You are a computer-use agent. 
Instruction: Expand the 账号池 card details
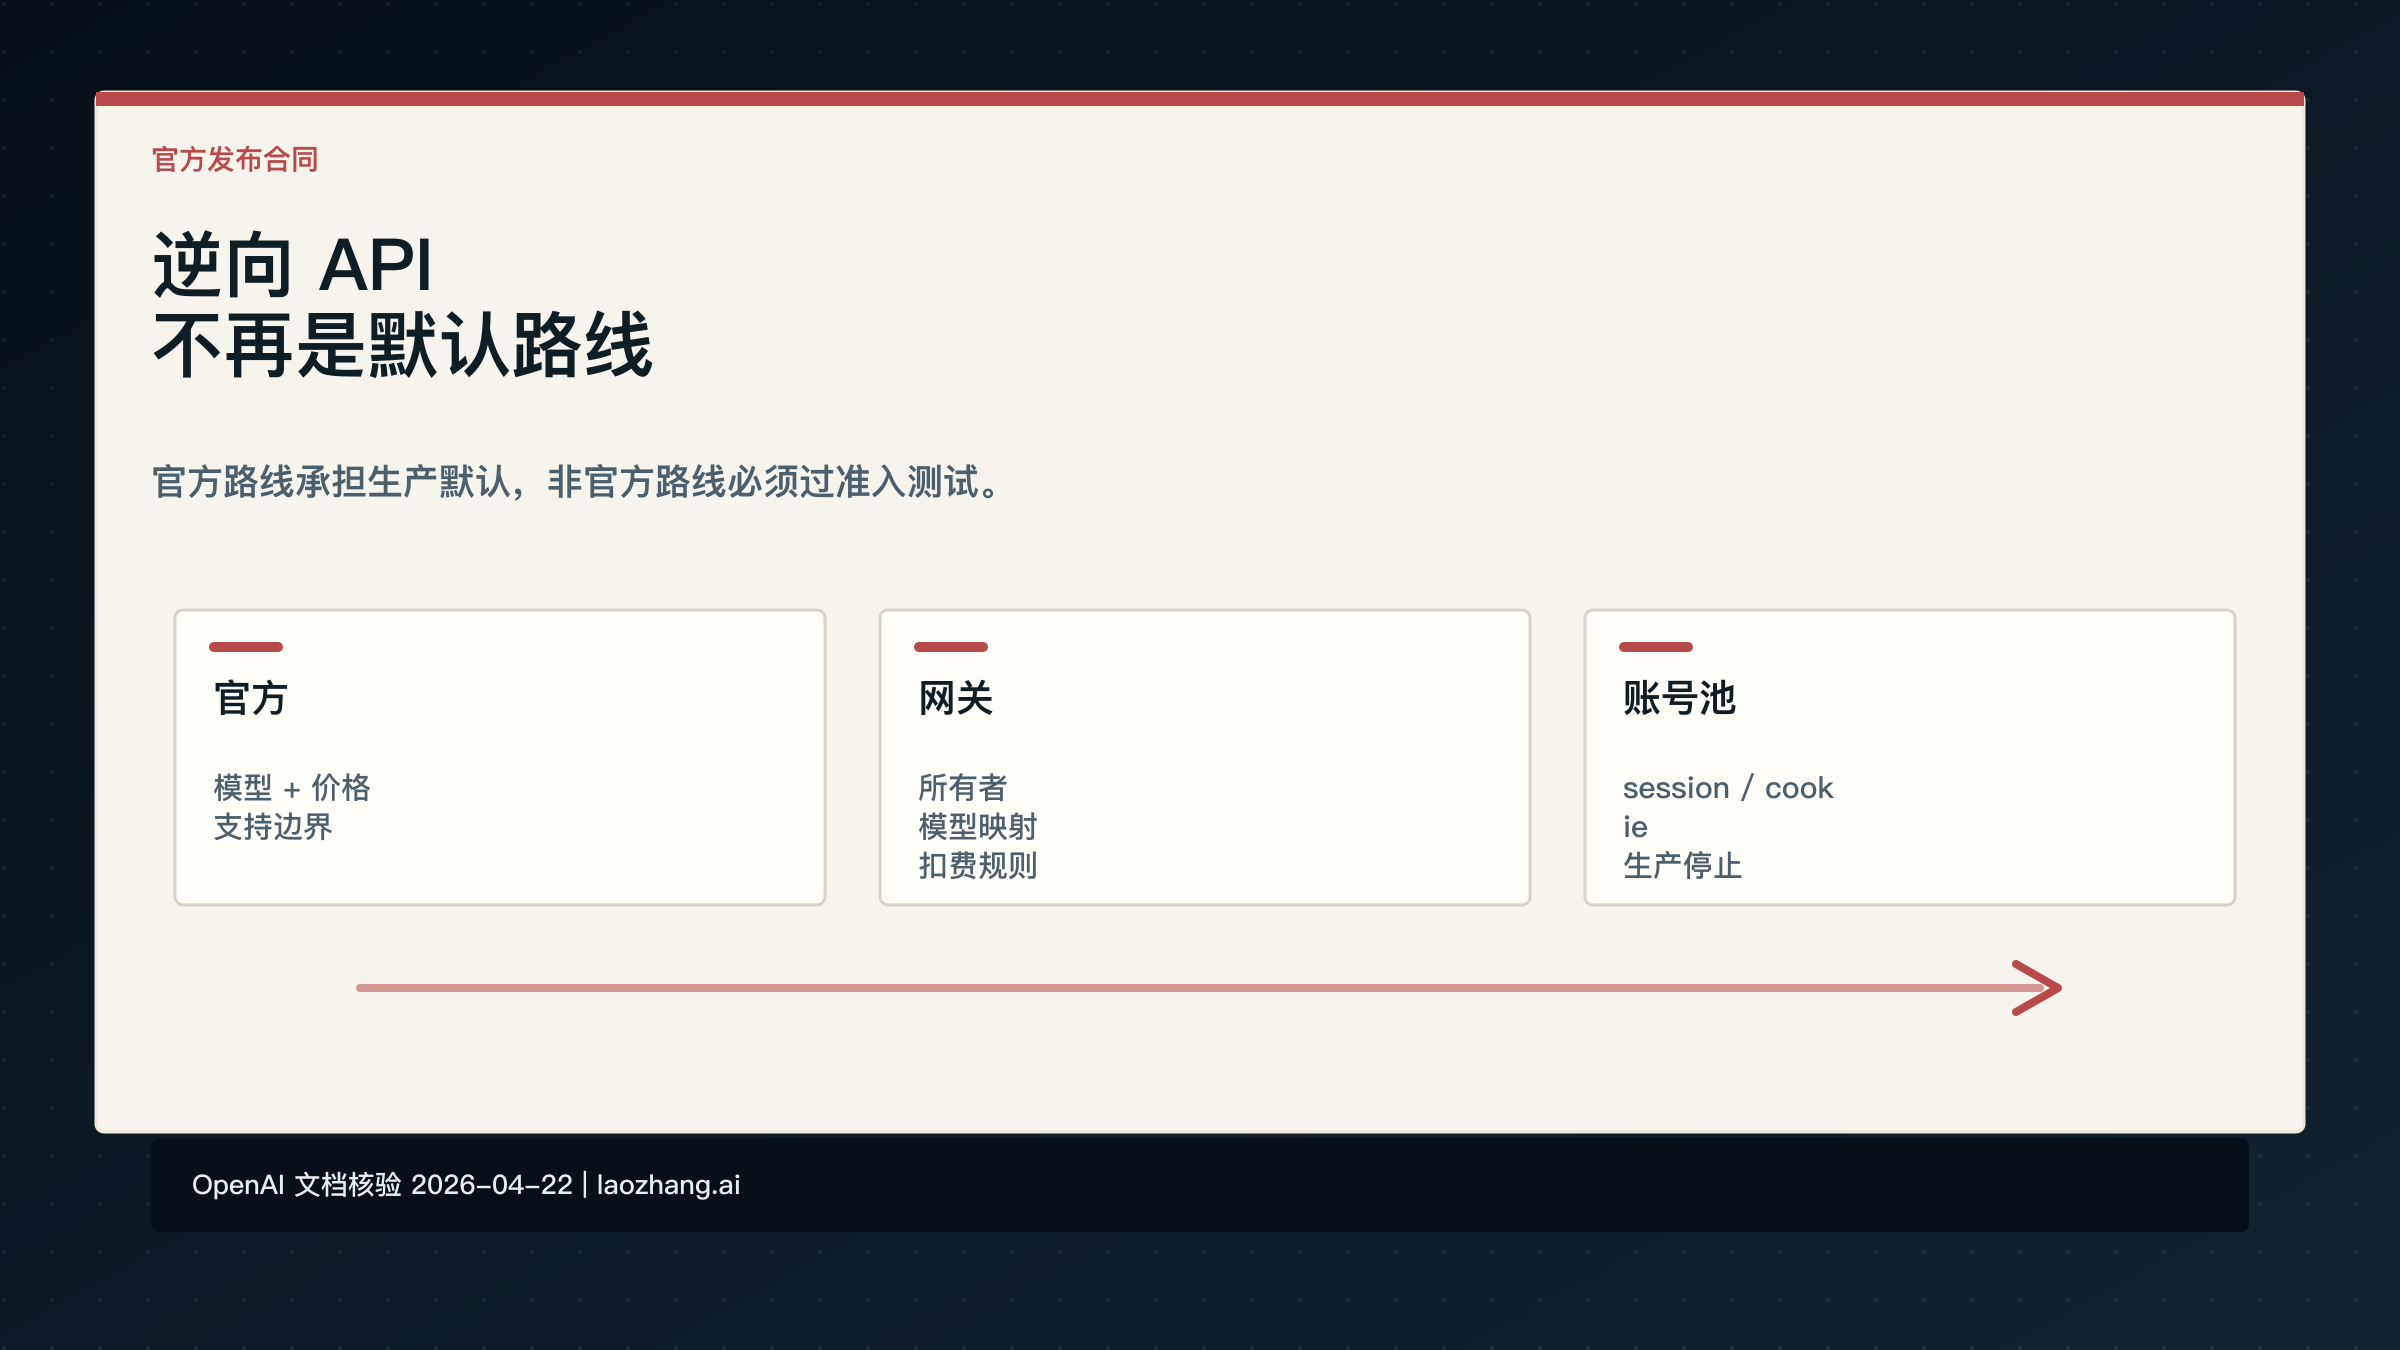[1727, 828]
